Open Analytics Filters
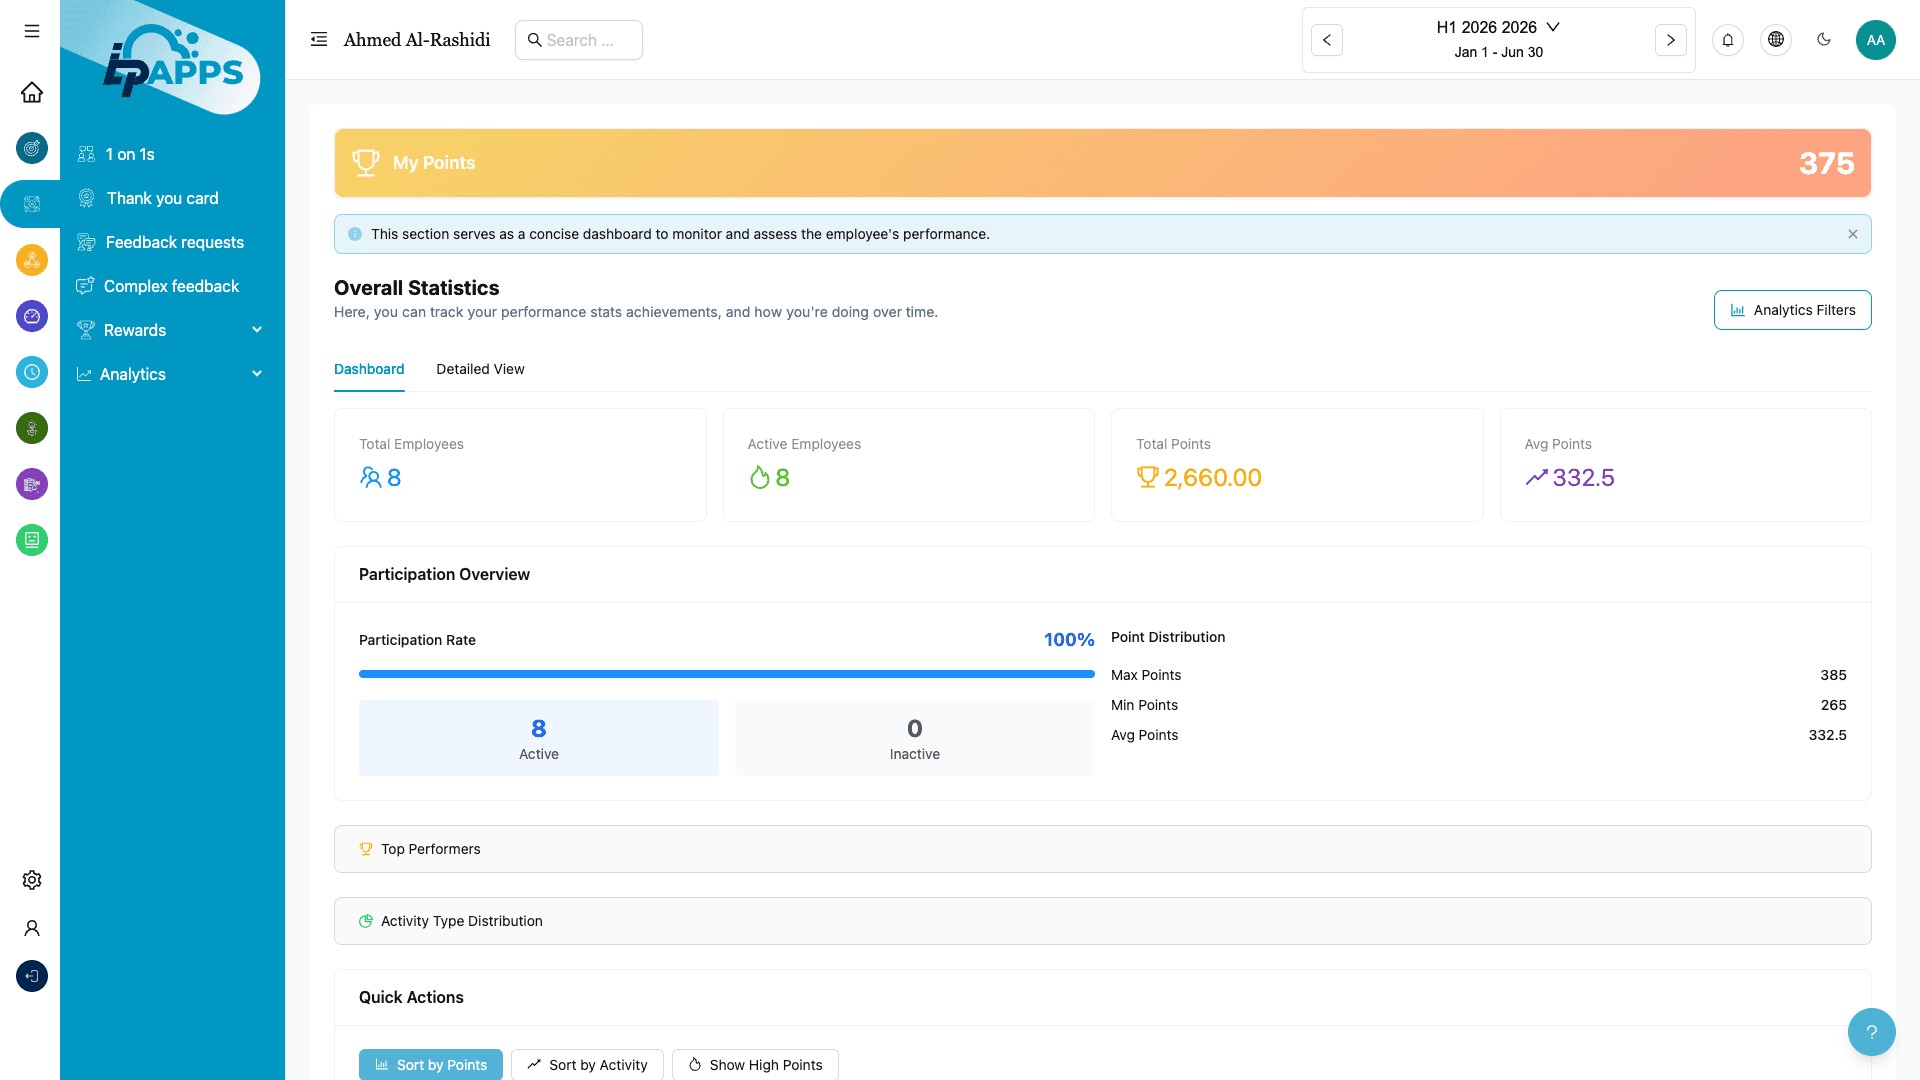1920x1080 pixels. (1792, 310)
